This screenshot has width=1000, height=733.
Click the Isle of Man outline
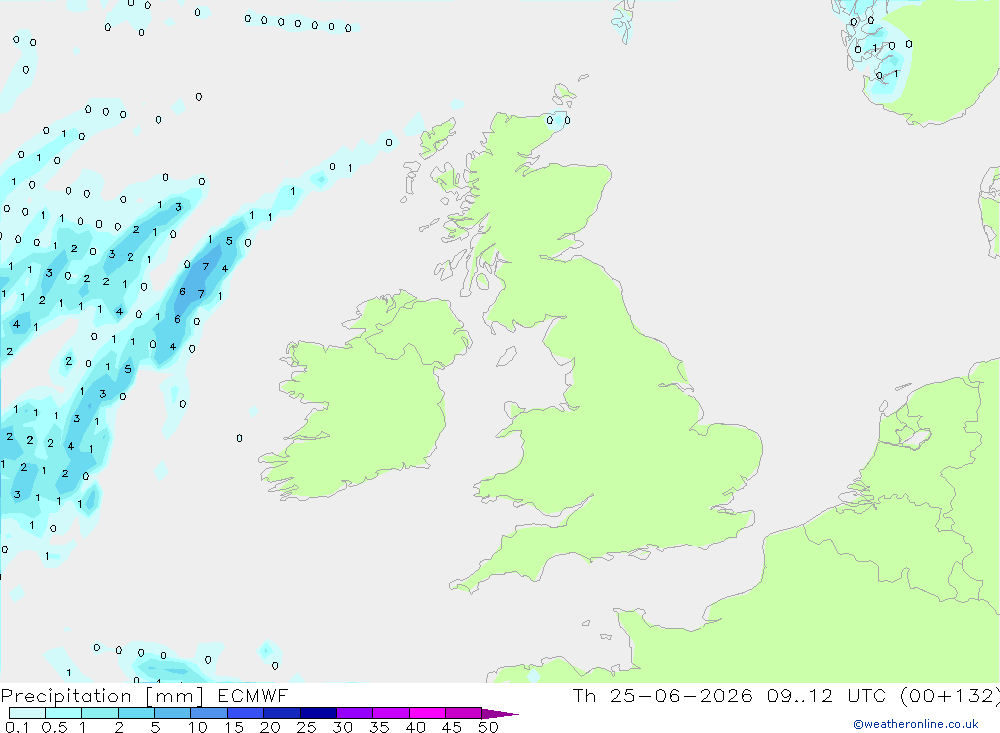(x=506, y=356)
